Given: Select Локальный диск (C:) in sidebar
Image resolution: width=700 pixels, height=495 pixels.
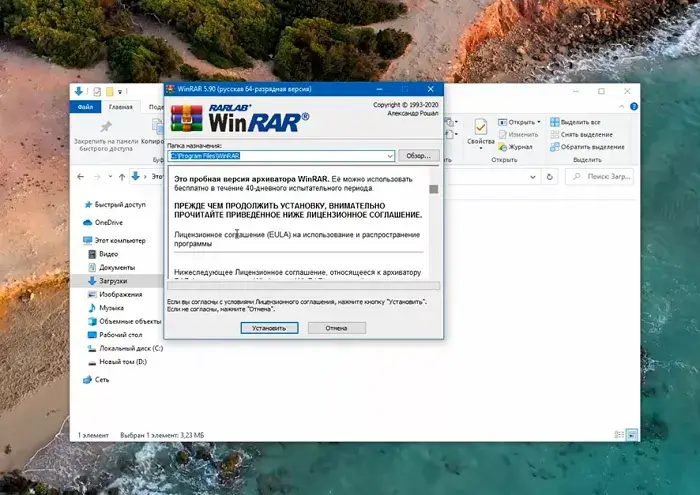Looking at the screenshot, I should coord(125,348).
